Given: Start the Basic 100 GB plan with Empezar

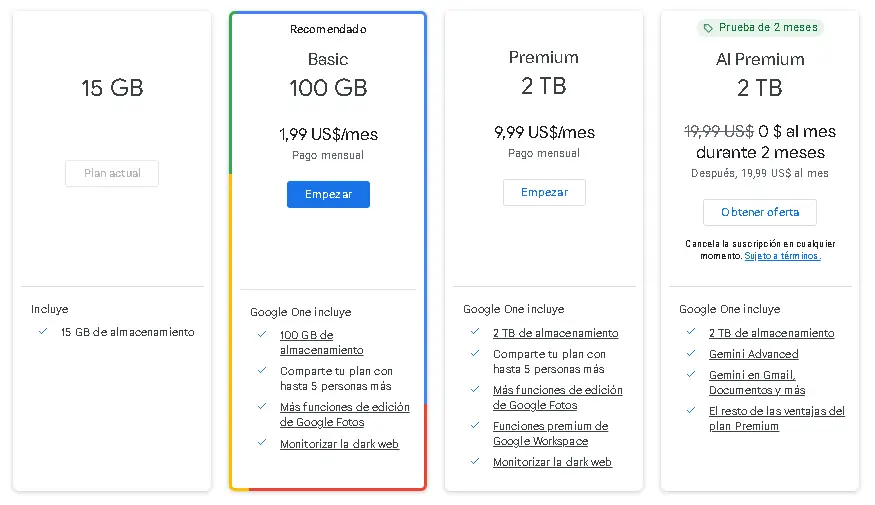Looking at the screenshot, I should point(328,194).
